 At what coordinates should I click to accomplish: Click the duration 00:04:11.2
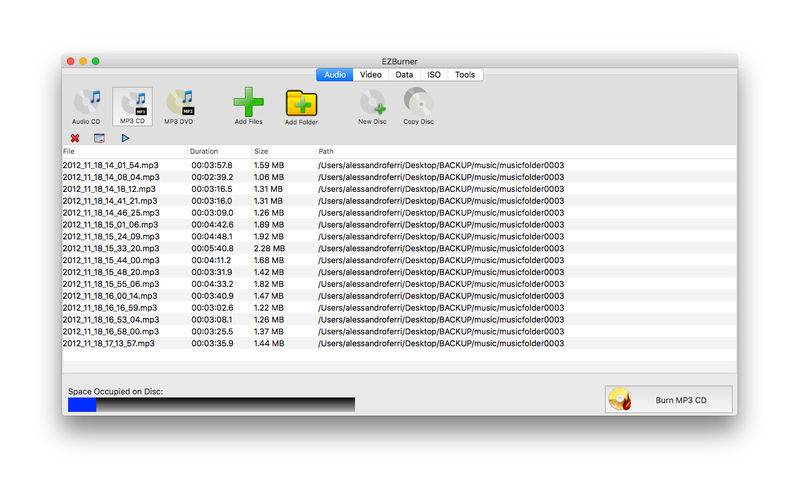coord(211,260)
